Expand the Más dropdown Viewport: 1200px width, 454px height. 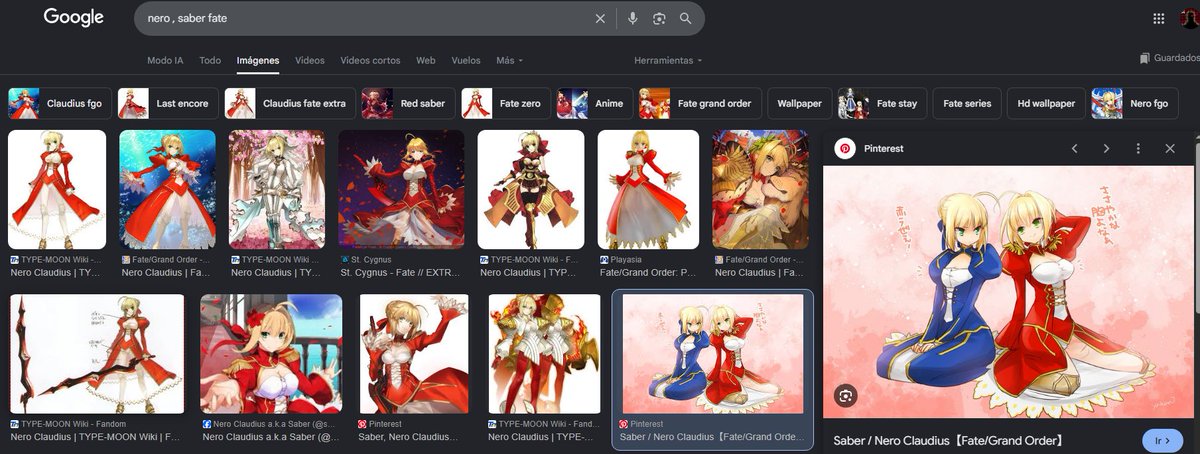(x=509, y=60)
